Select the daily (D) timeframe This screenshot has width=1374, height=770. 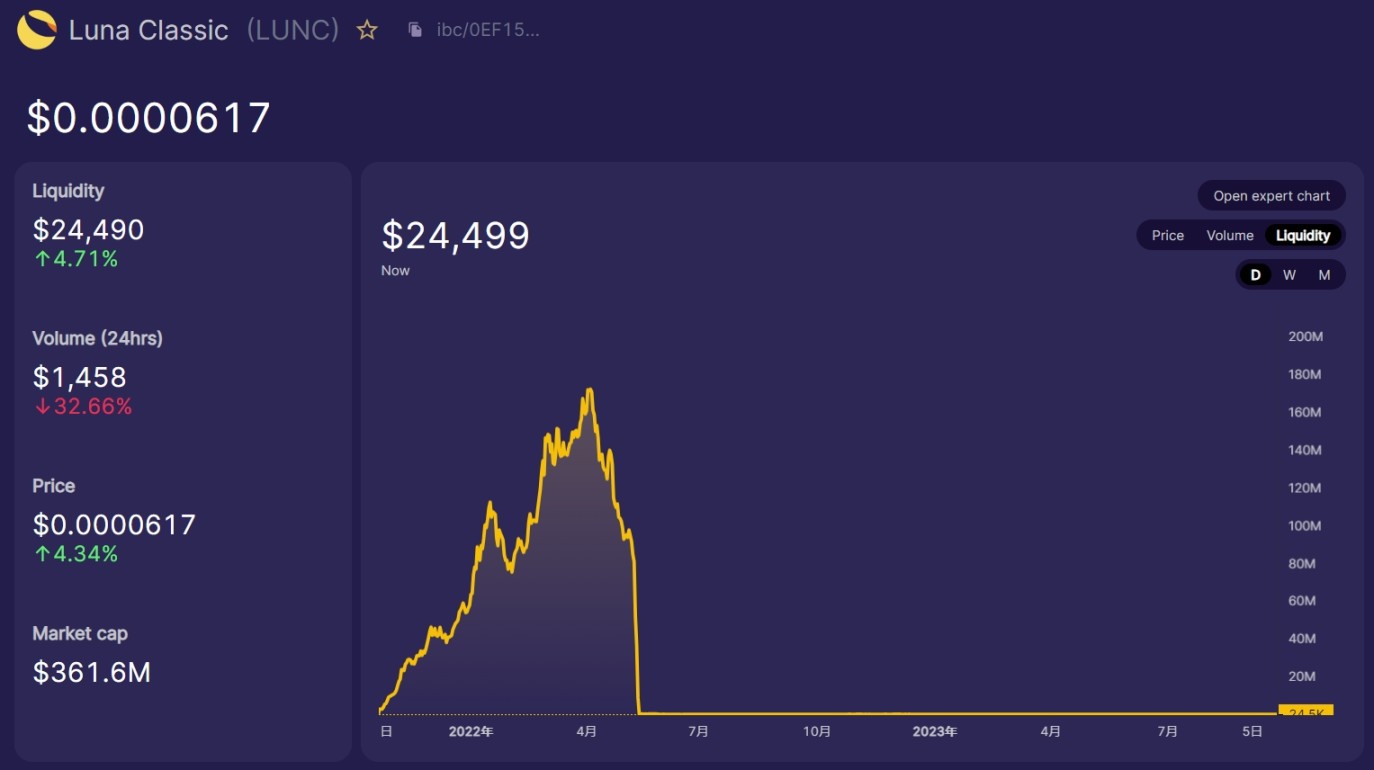point(1255,274)
